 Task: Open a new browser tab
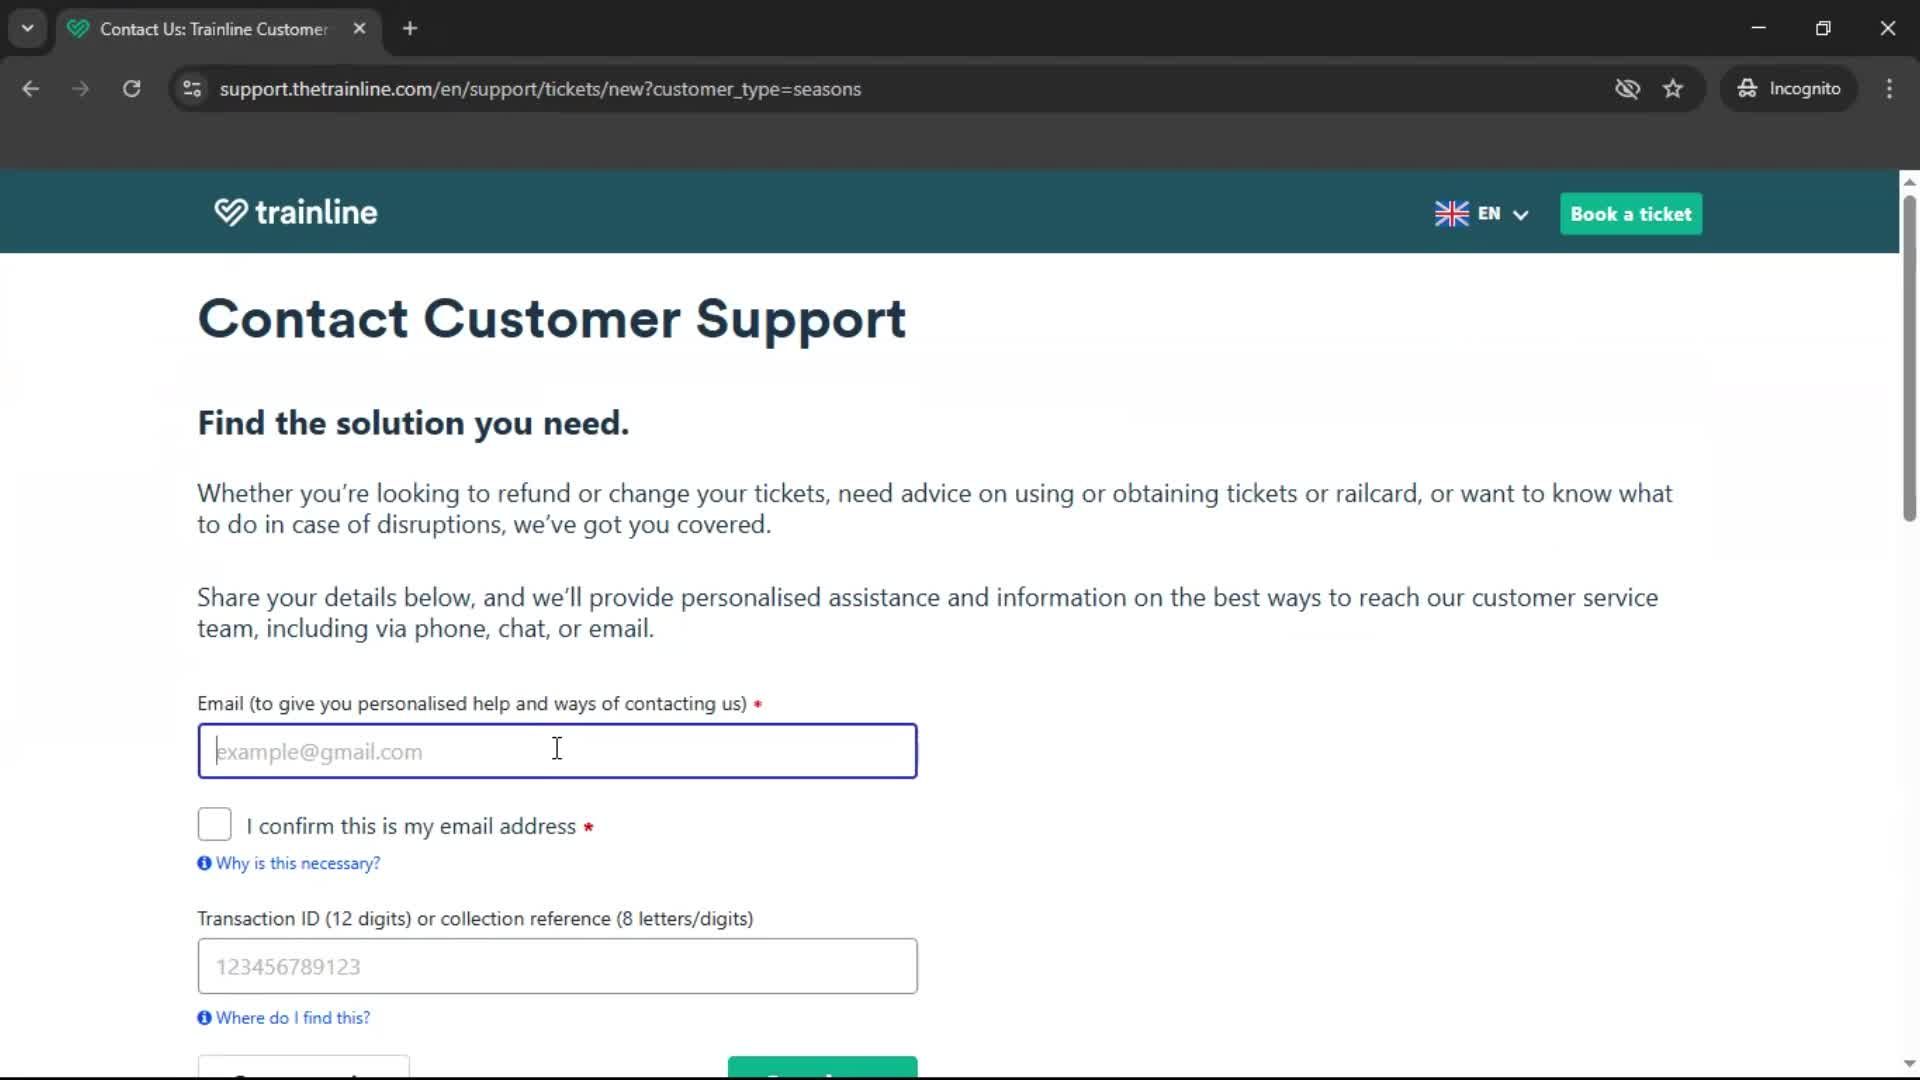point(410,28)
